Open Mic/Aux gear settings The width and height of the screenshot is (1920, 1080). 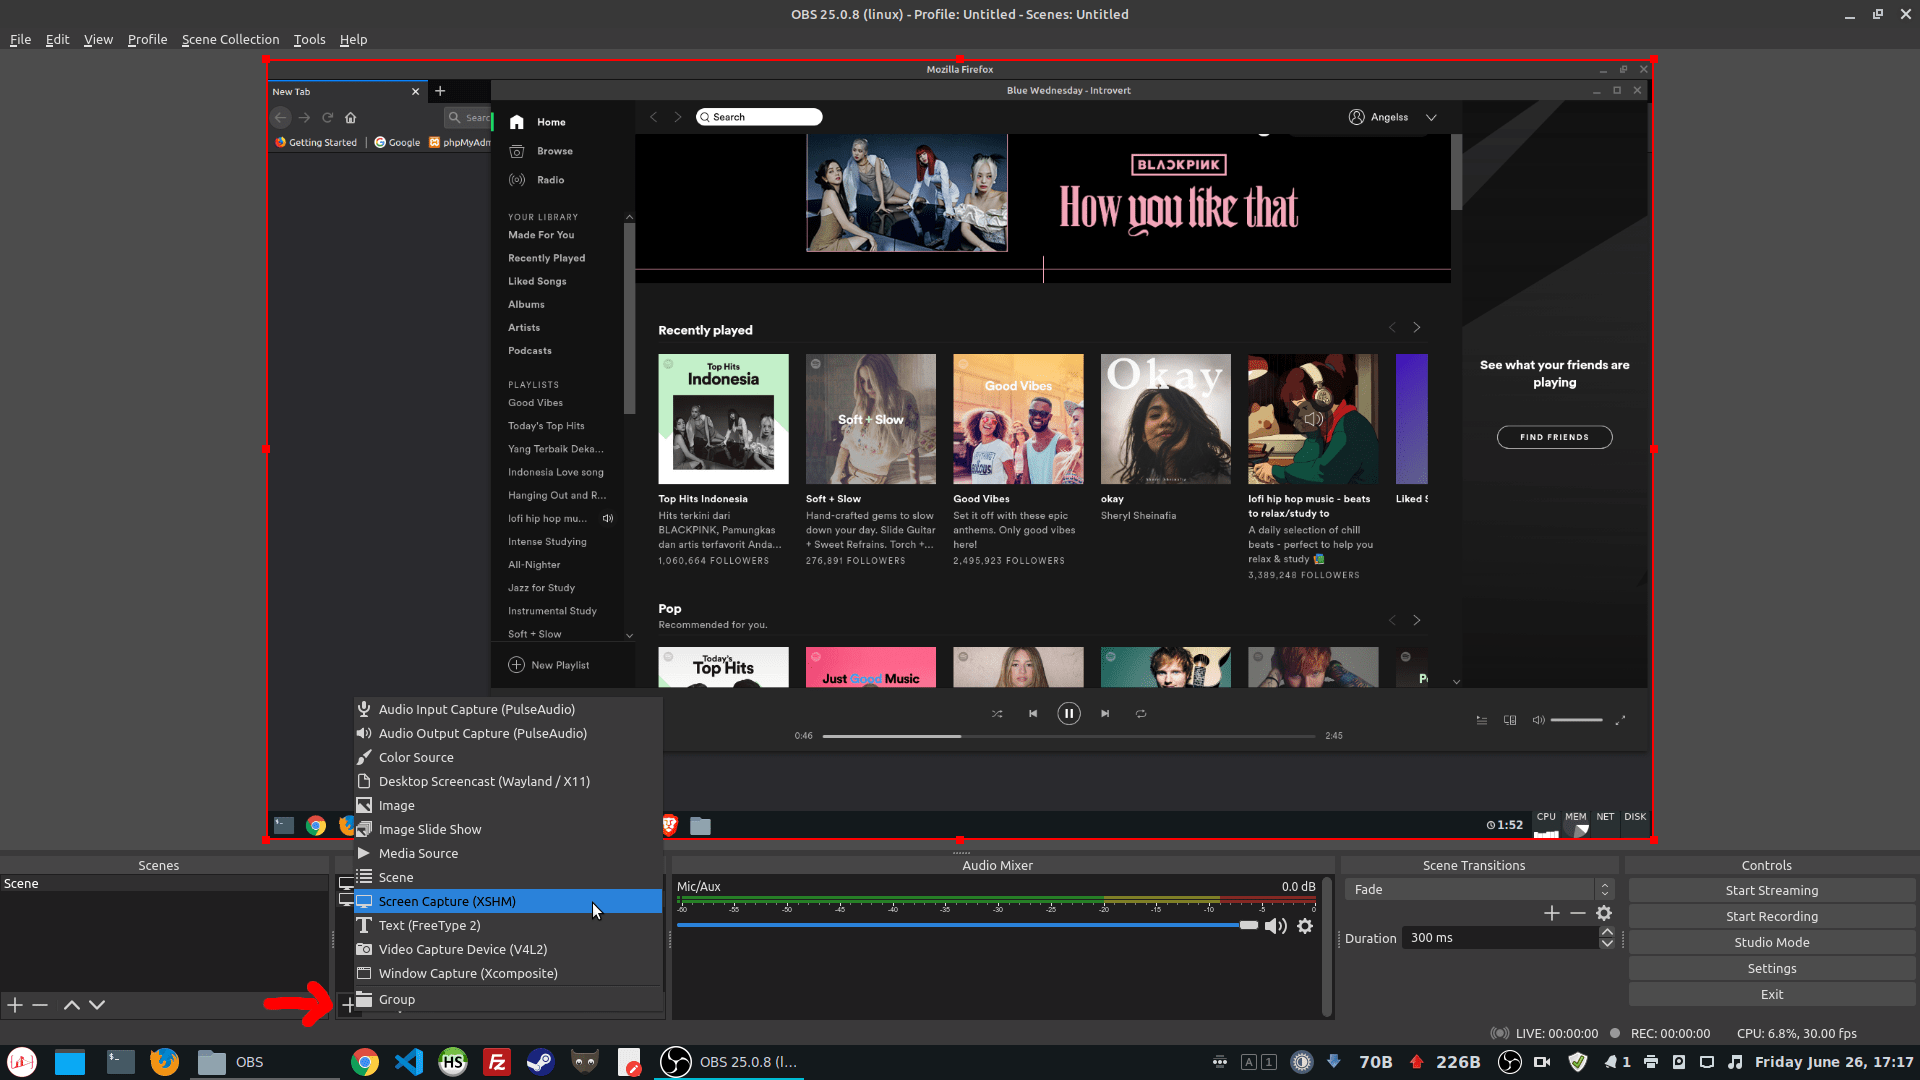click(1305, 926)
